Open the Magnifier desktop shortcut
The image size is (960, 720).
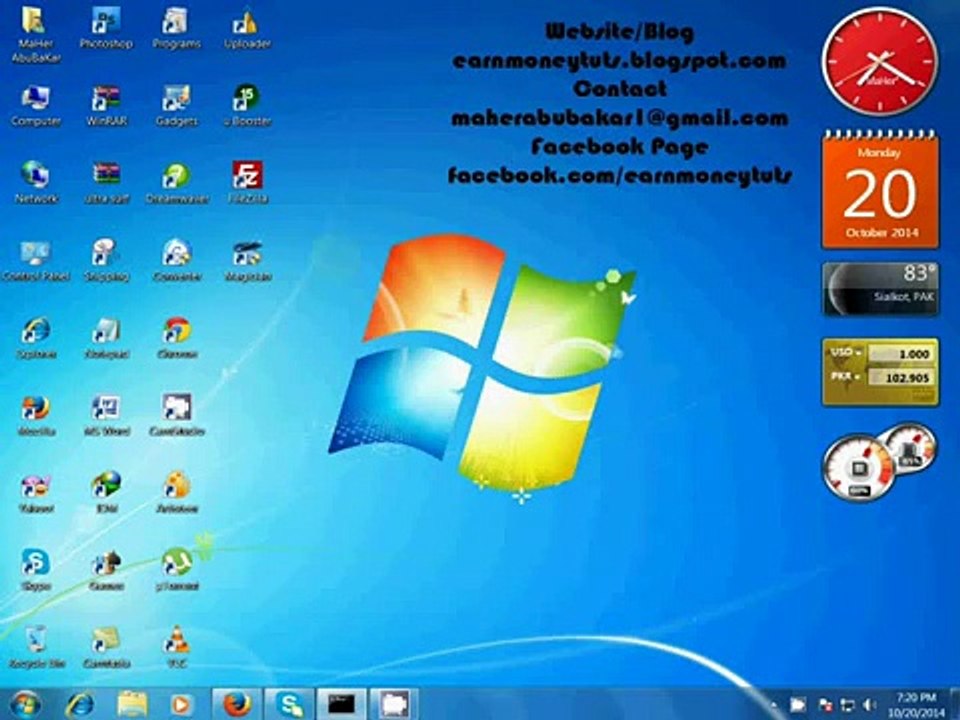coord(247,261)
